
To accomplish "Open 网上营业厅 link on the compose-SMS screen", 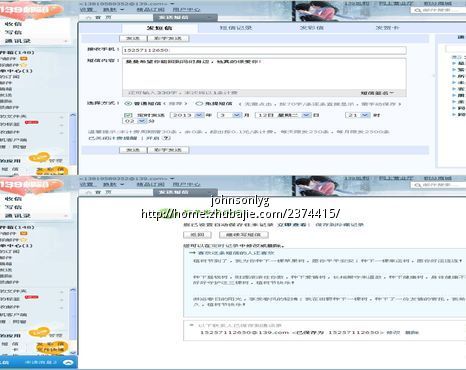I will (x=396, y=3).
